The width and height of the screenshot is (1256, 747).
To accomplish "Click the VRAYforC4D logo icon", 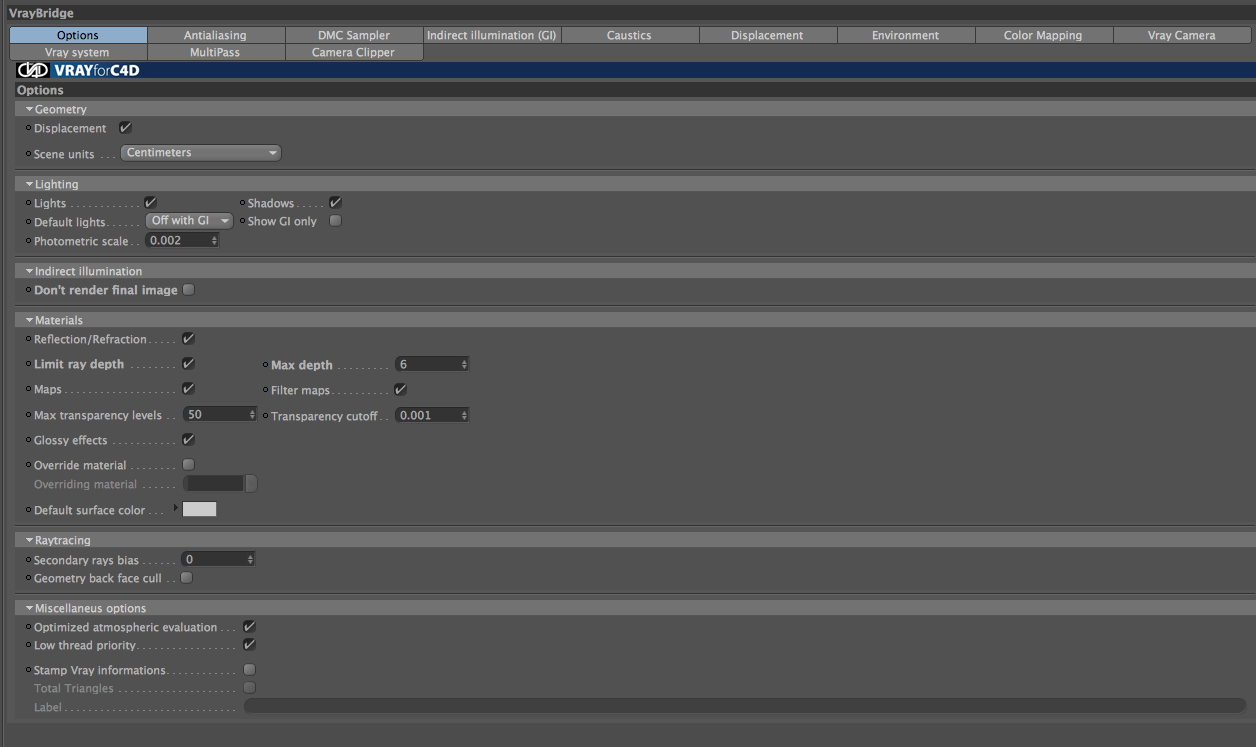I will [x=33, y=70].
